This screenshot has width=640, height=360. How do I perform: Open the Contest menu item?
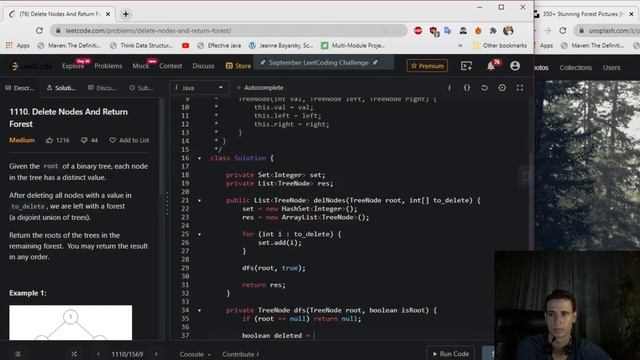click(171, 66)
